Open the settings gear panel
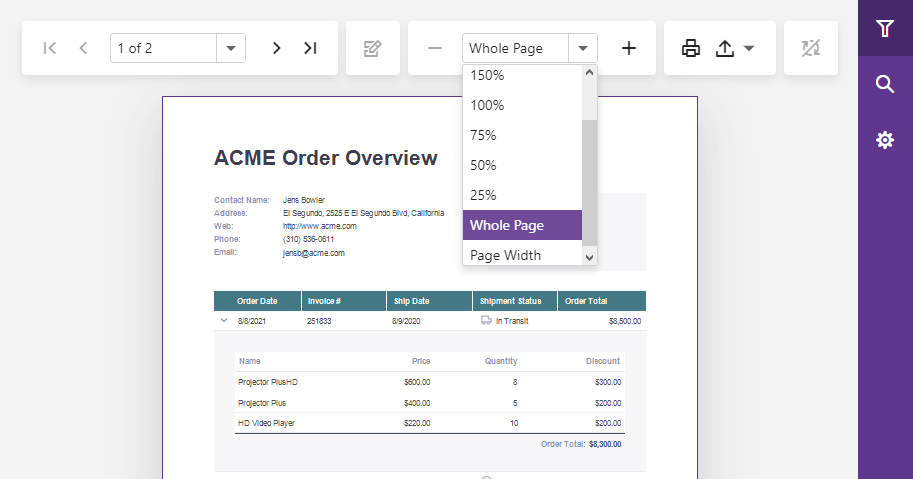913x479 pixels. click(885, 140)
